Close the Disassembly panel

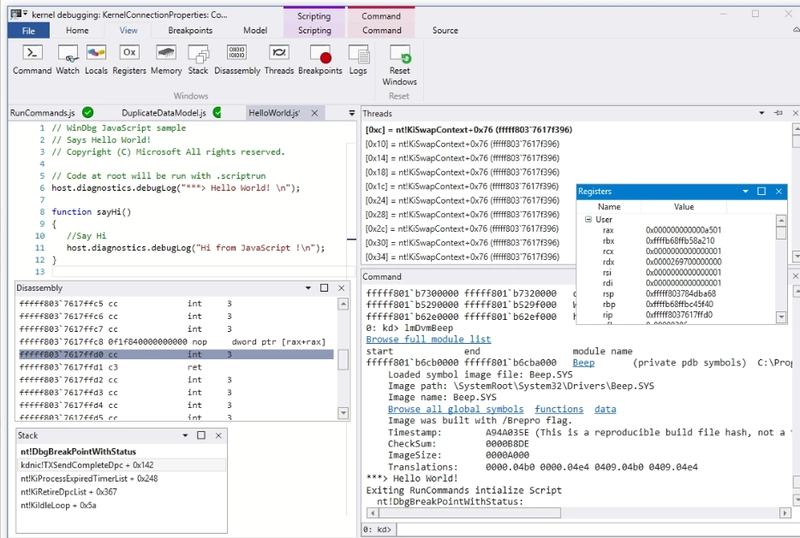[x=341, y=288]
